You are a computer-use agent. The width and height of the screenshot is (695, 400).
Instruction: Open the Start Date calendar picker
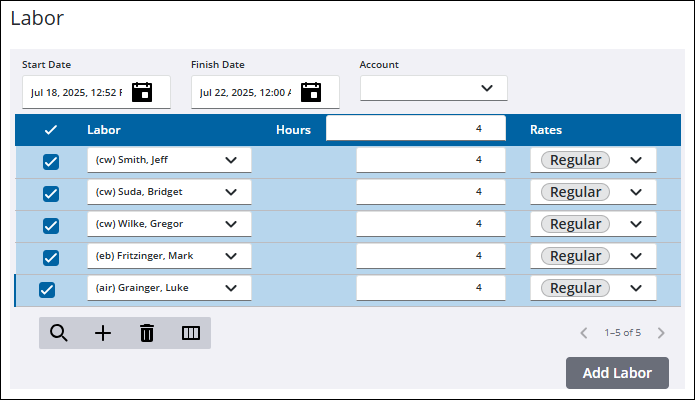[142, 92]
